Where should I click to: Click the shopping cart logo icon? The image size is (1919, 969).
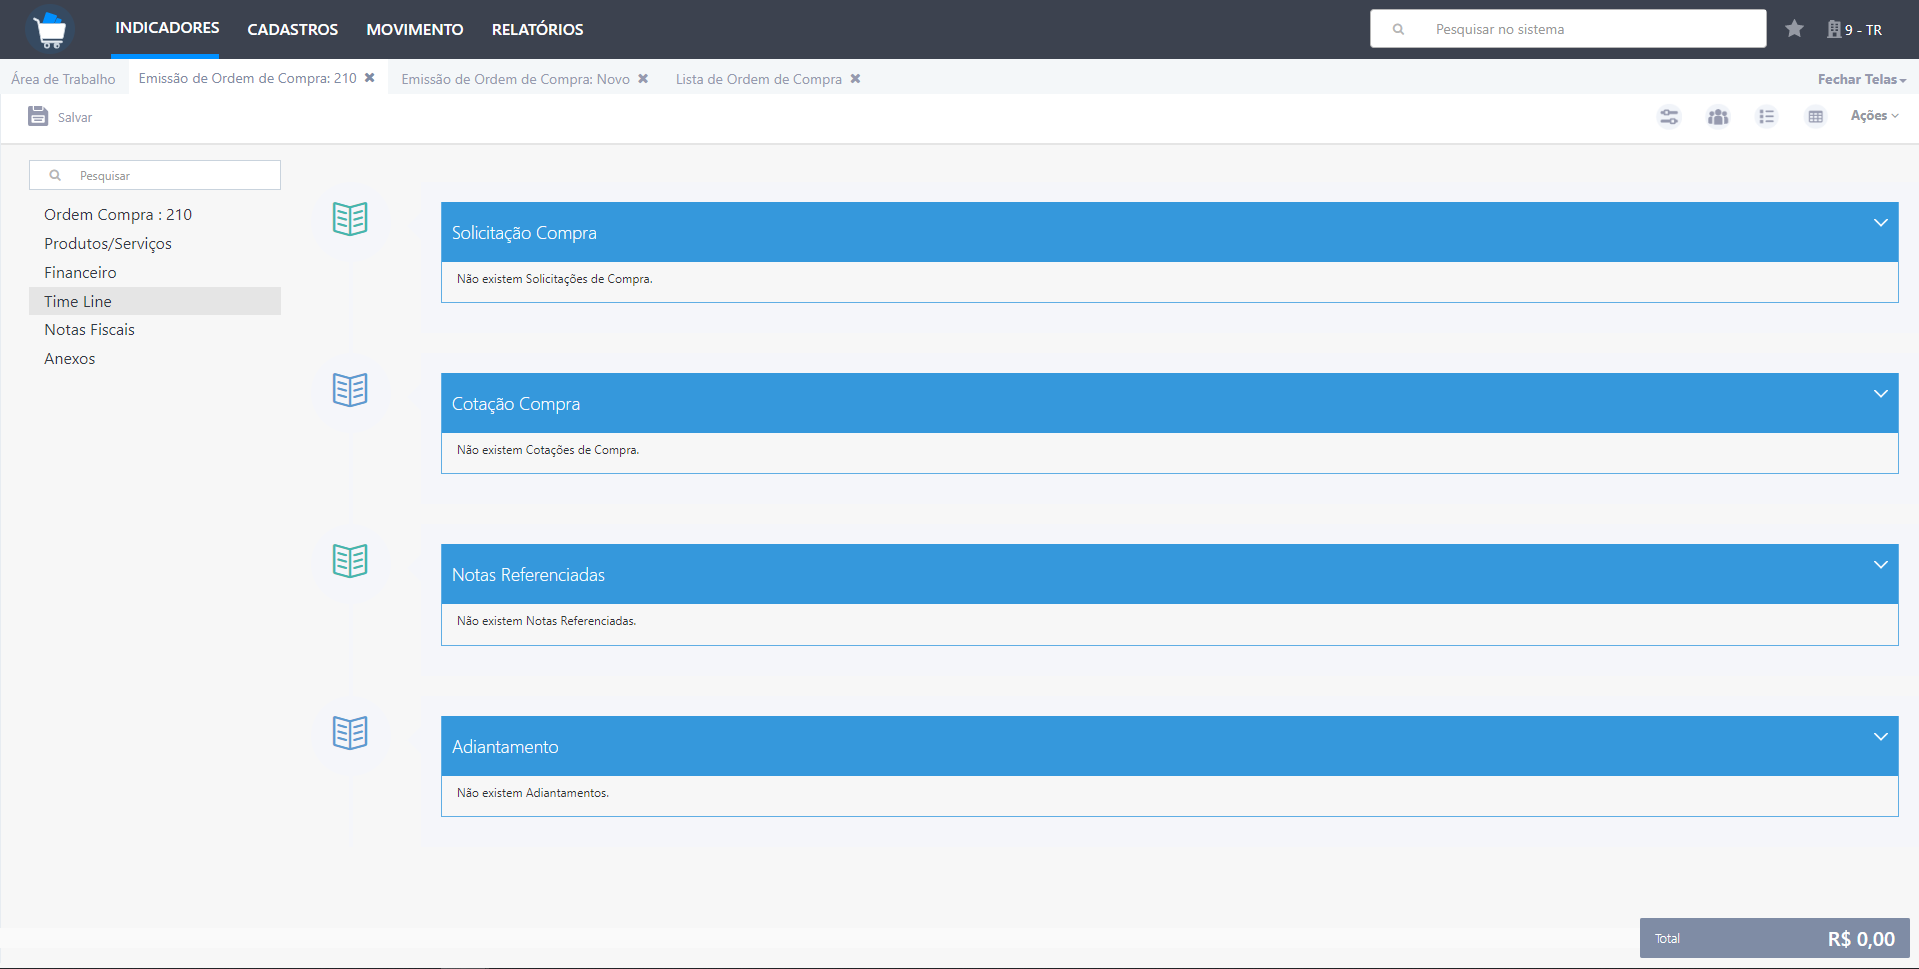[49, 30]
